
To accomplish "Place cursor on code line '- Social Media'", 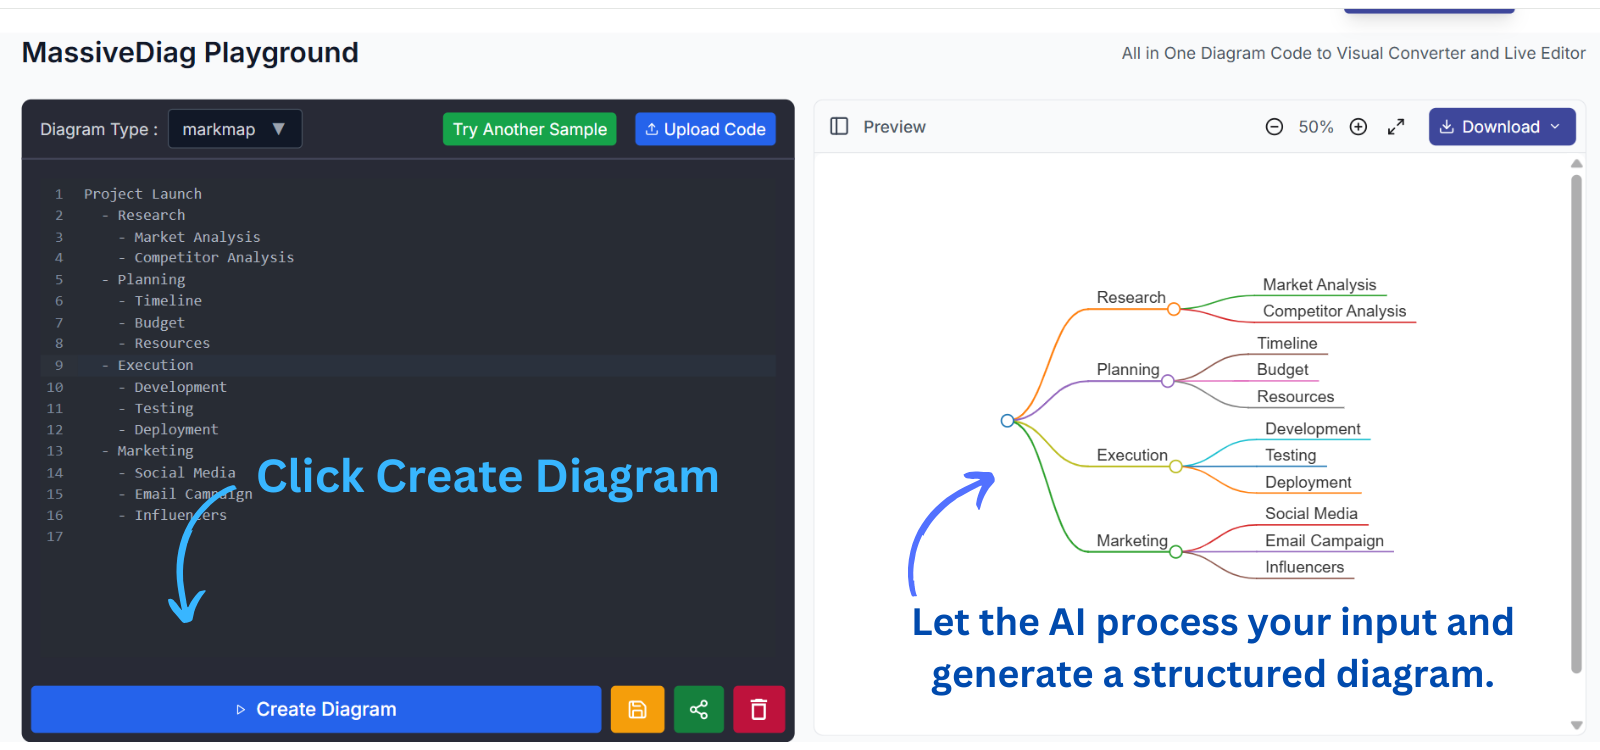I will pyautogui.click(x=177, y=473).
